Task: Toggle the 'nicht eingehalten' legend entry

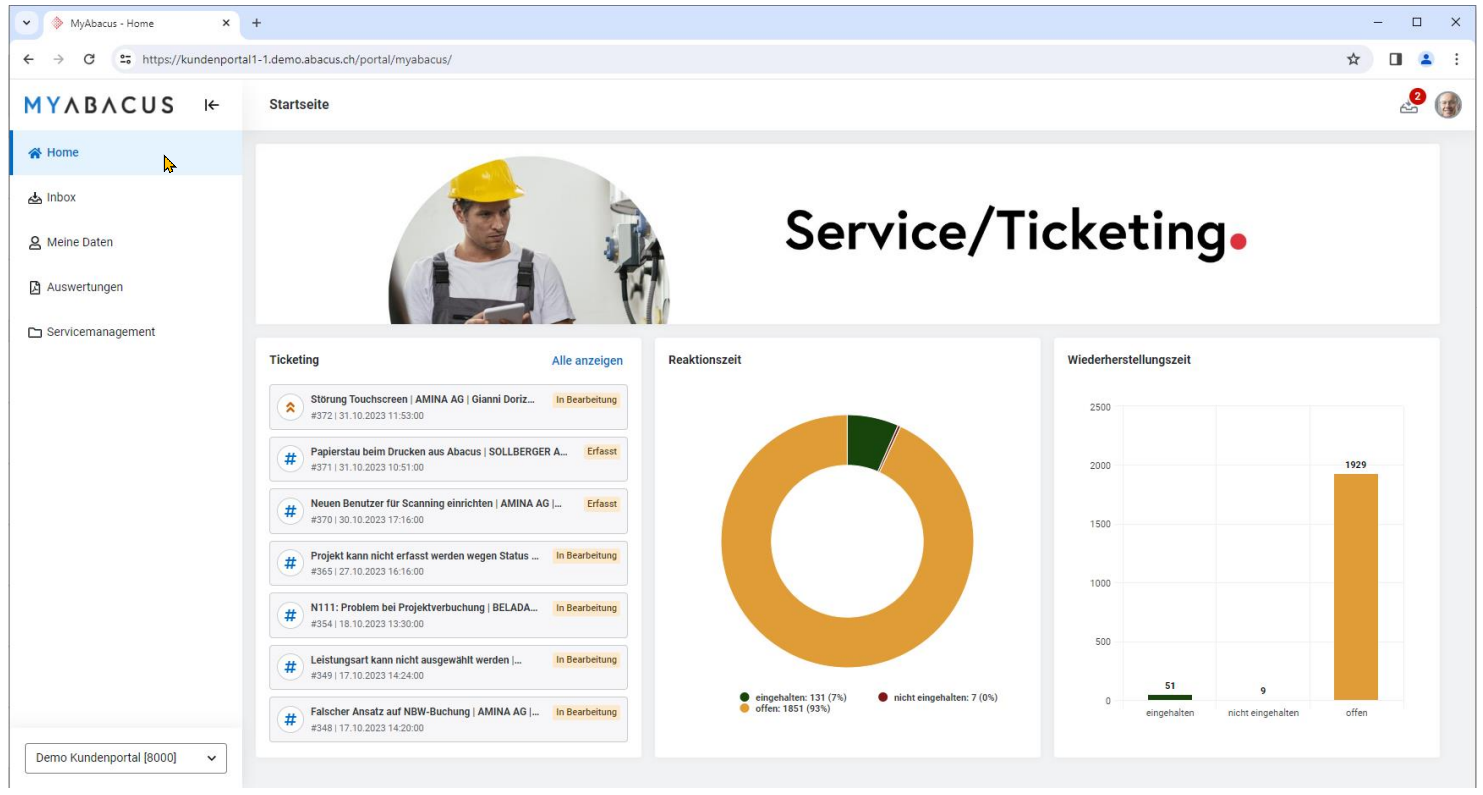Action: click(x=937, y=697)
